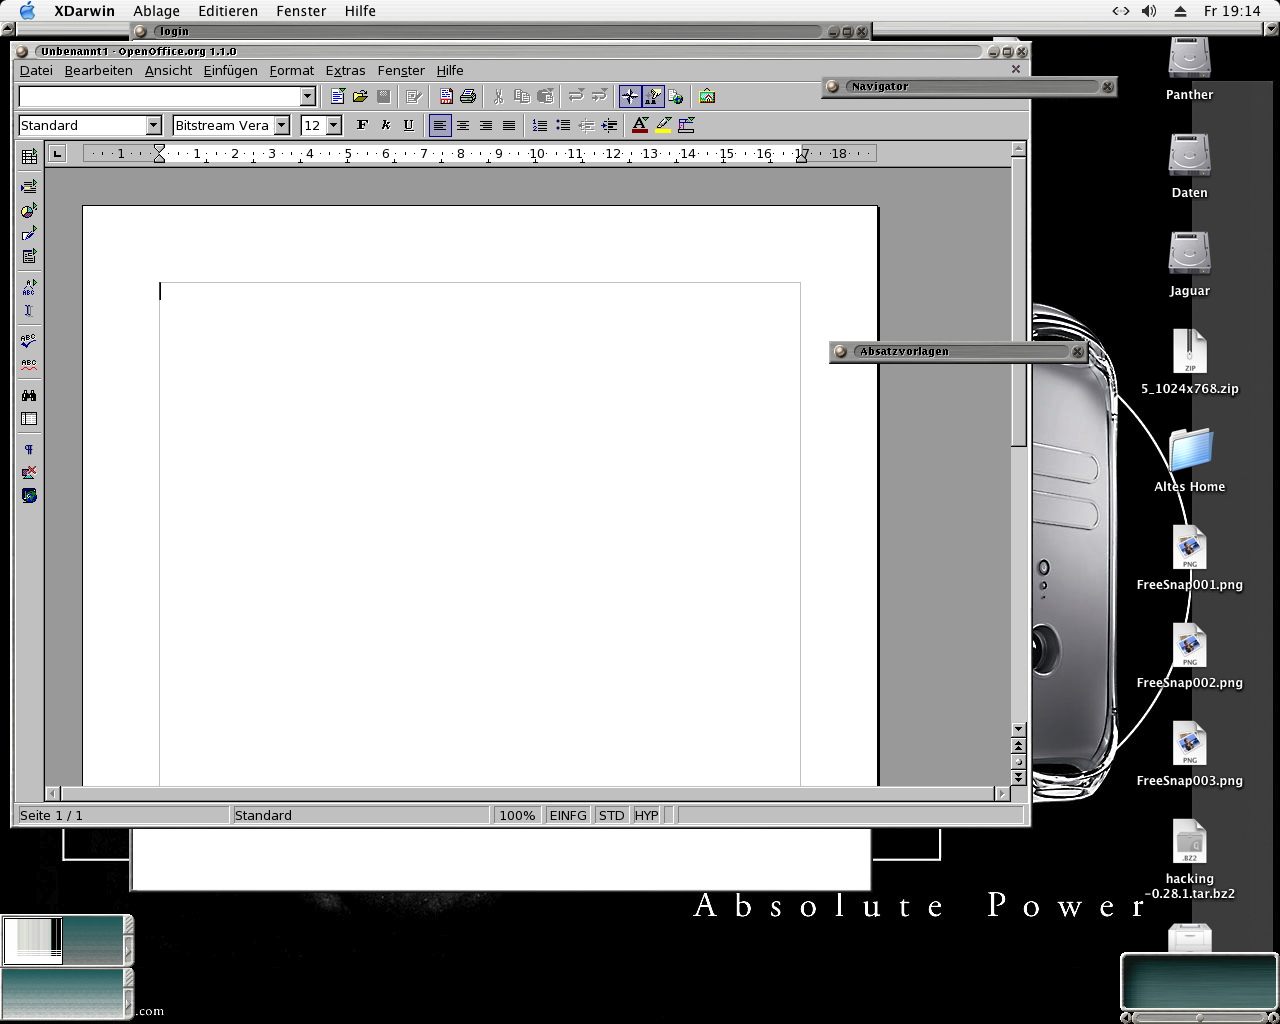Open the Einfügen menu
1280x1024 pixels.
230,71
